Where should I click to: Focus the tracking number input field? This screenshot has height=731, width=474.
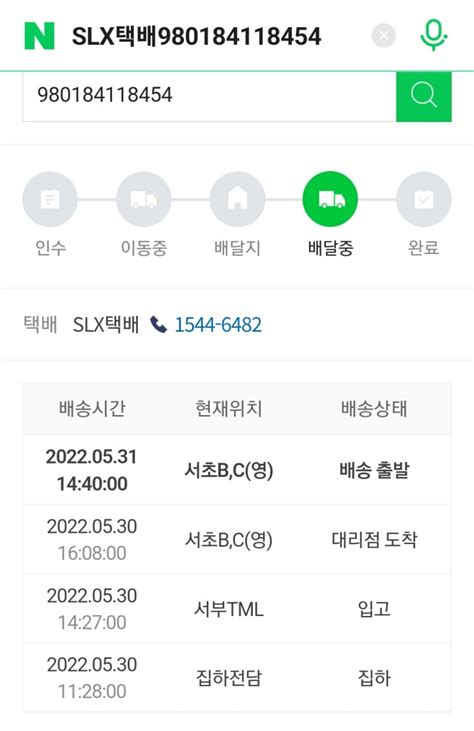point(209,97)
